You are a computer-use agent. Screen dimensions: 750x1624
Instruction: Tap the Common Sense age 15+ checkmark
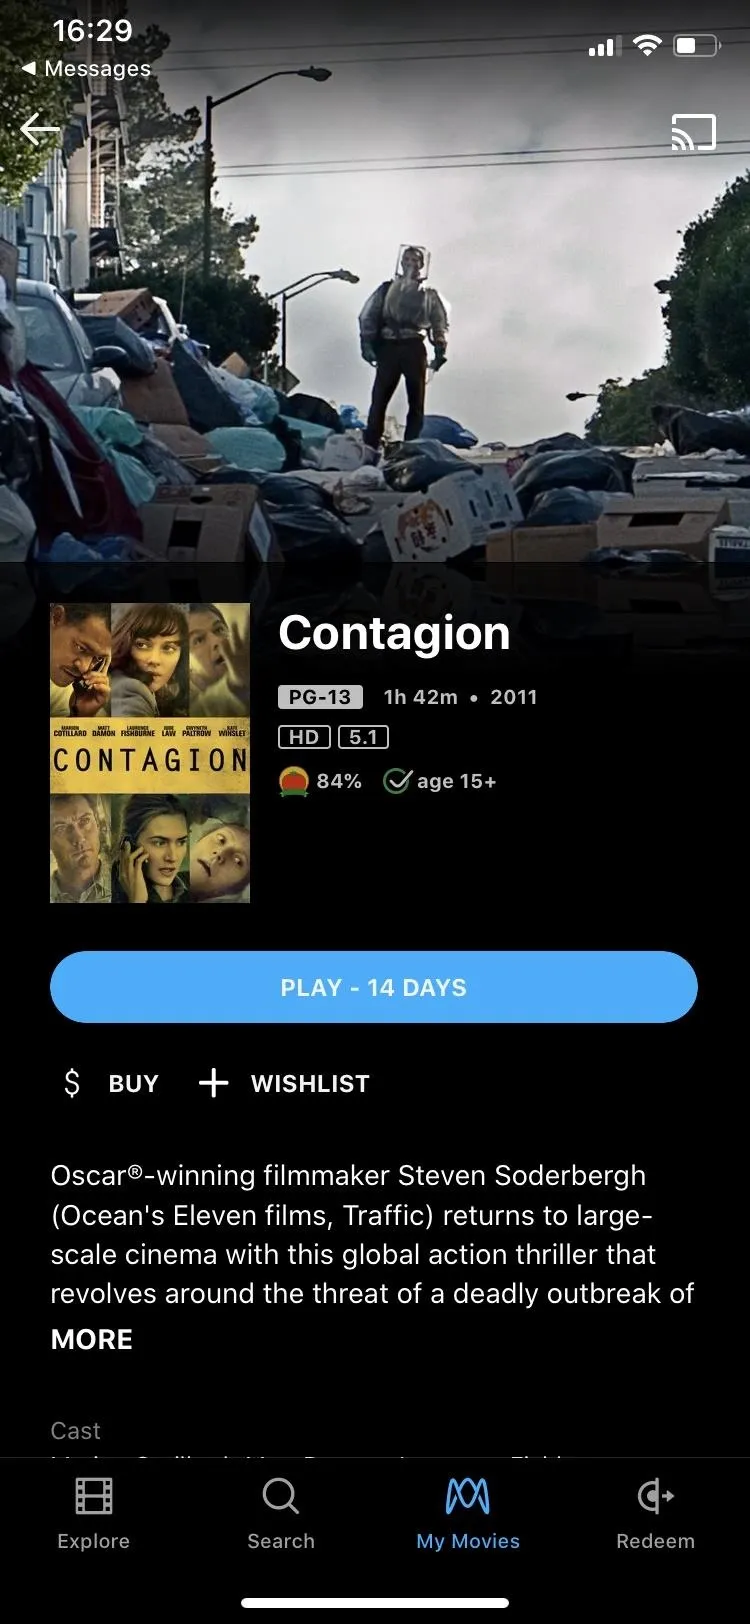tap(398, 781)
